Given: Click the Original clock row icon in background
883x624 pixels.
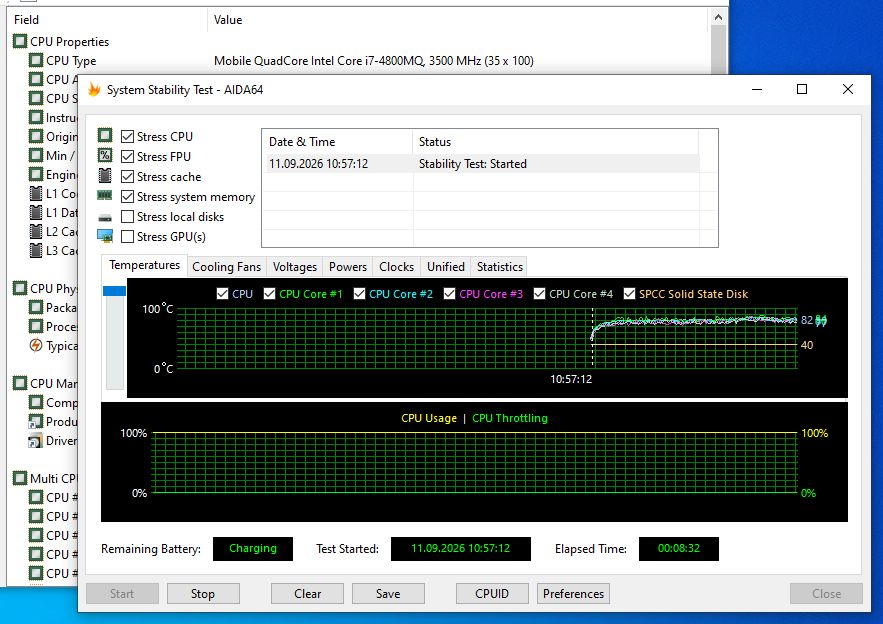Looking at the screenshot, I should click(x=36, y=136).
